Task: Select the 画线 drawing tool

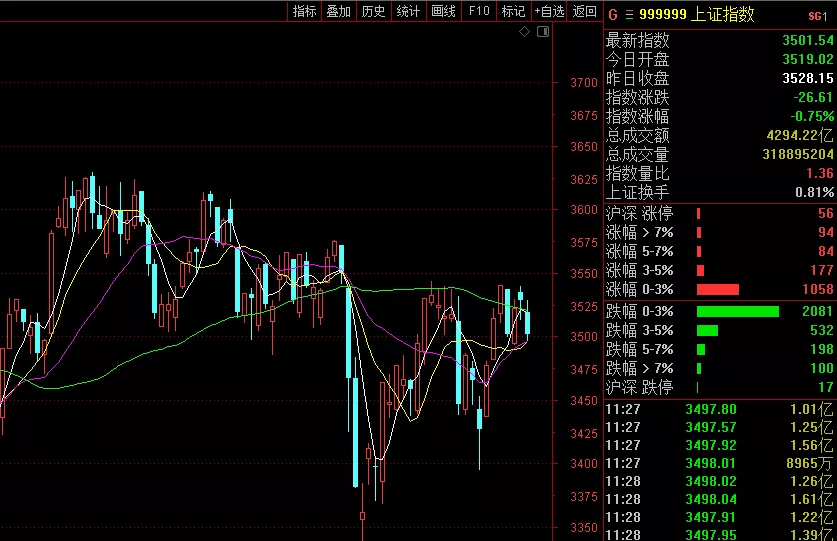Action: pos(443,11)
